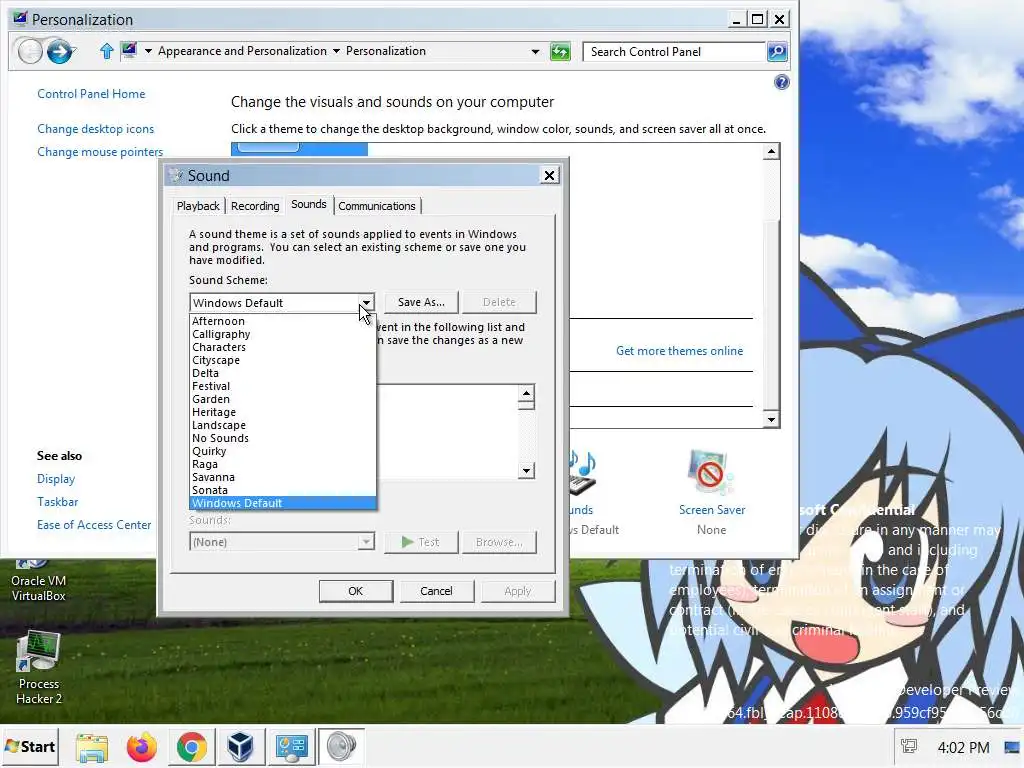This screenshot has height=768, width=1024.
Task: Select Garden sound scheme
Action: tap(282, 400)
